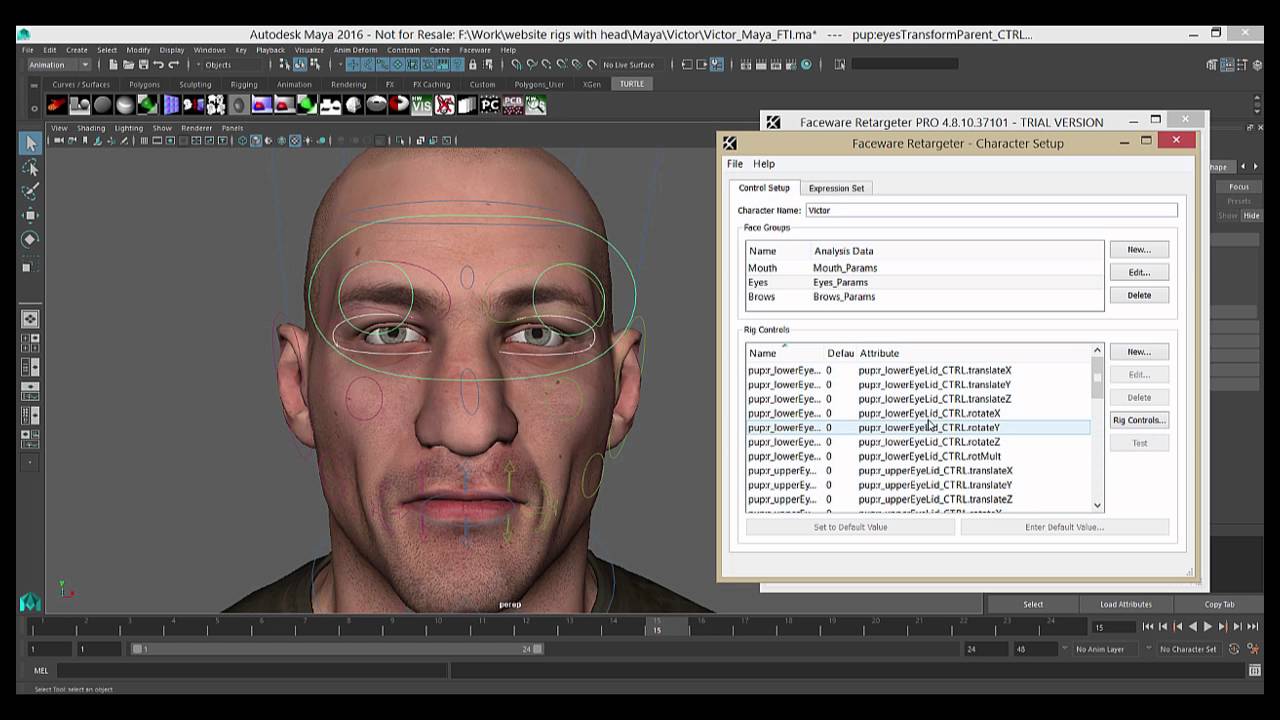Click the Save Scene disk icon
1280x720 pixels.
[x=142, y=64]
